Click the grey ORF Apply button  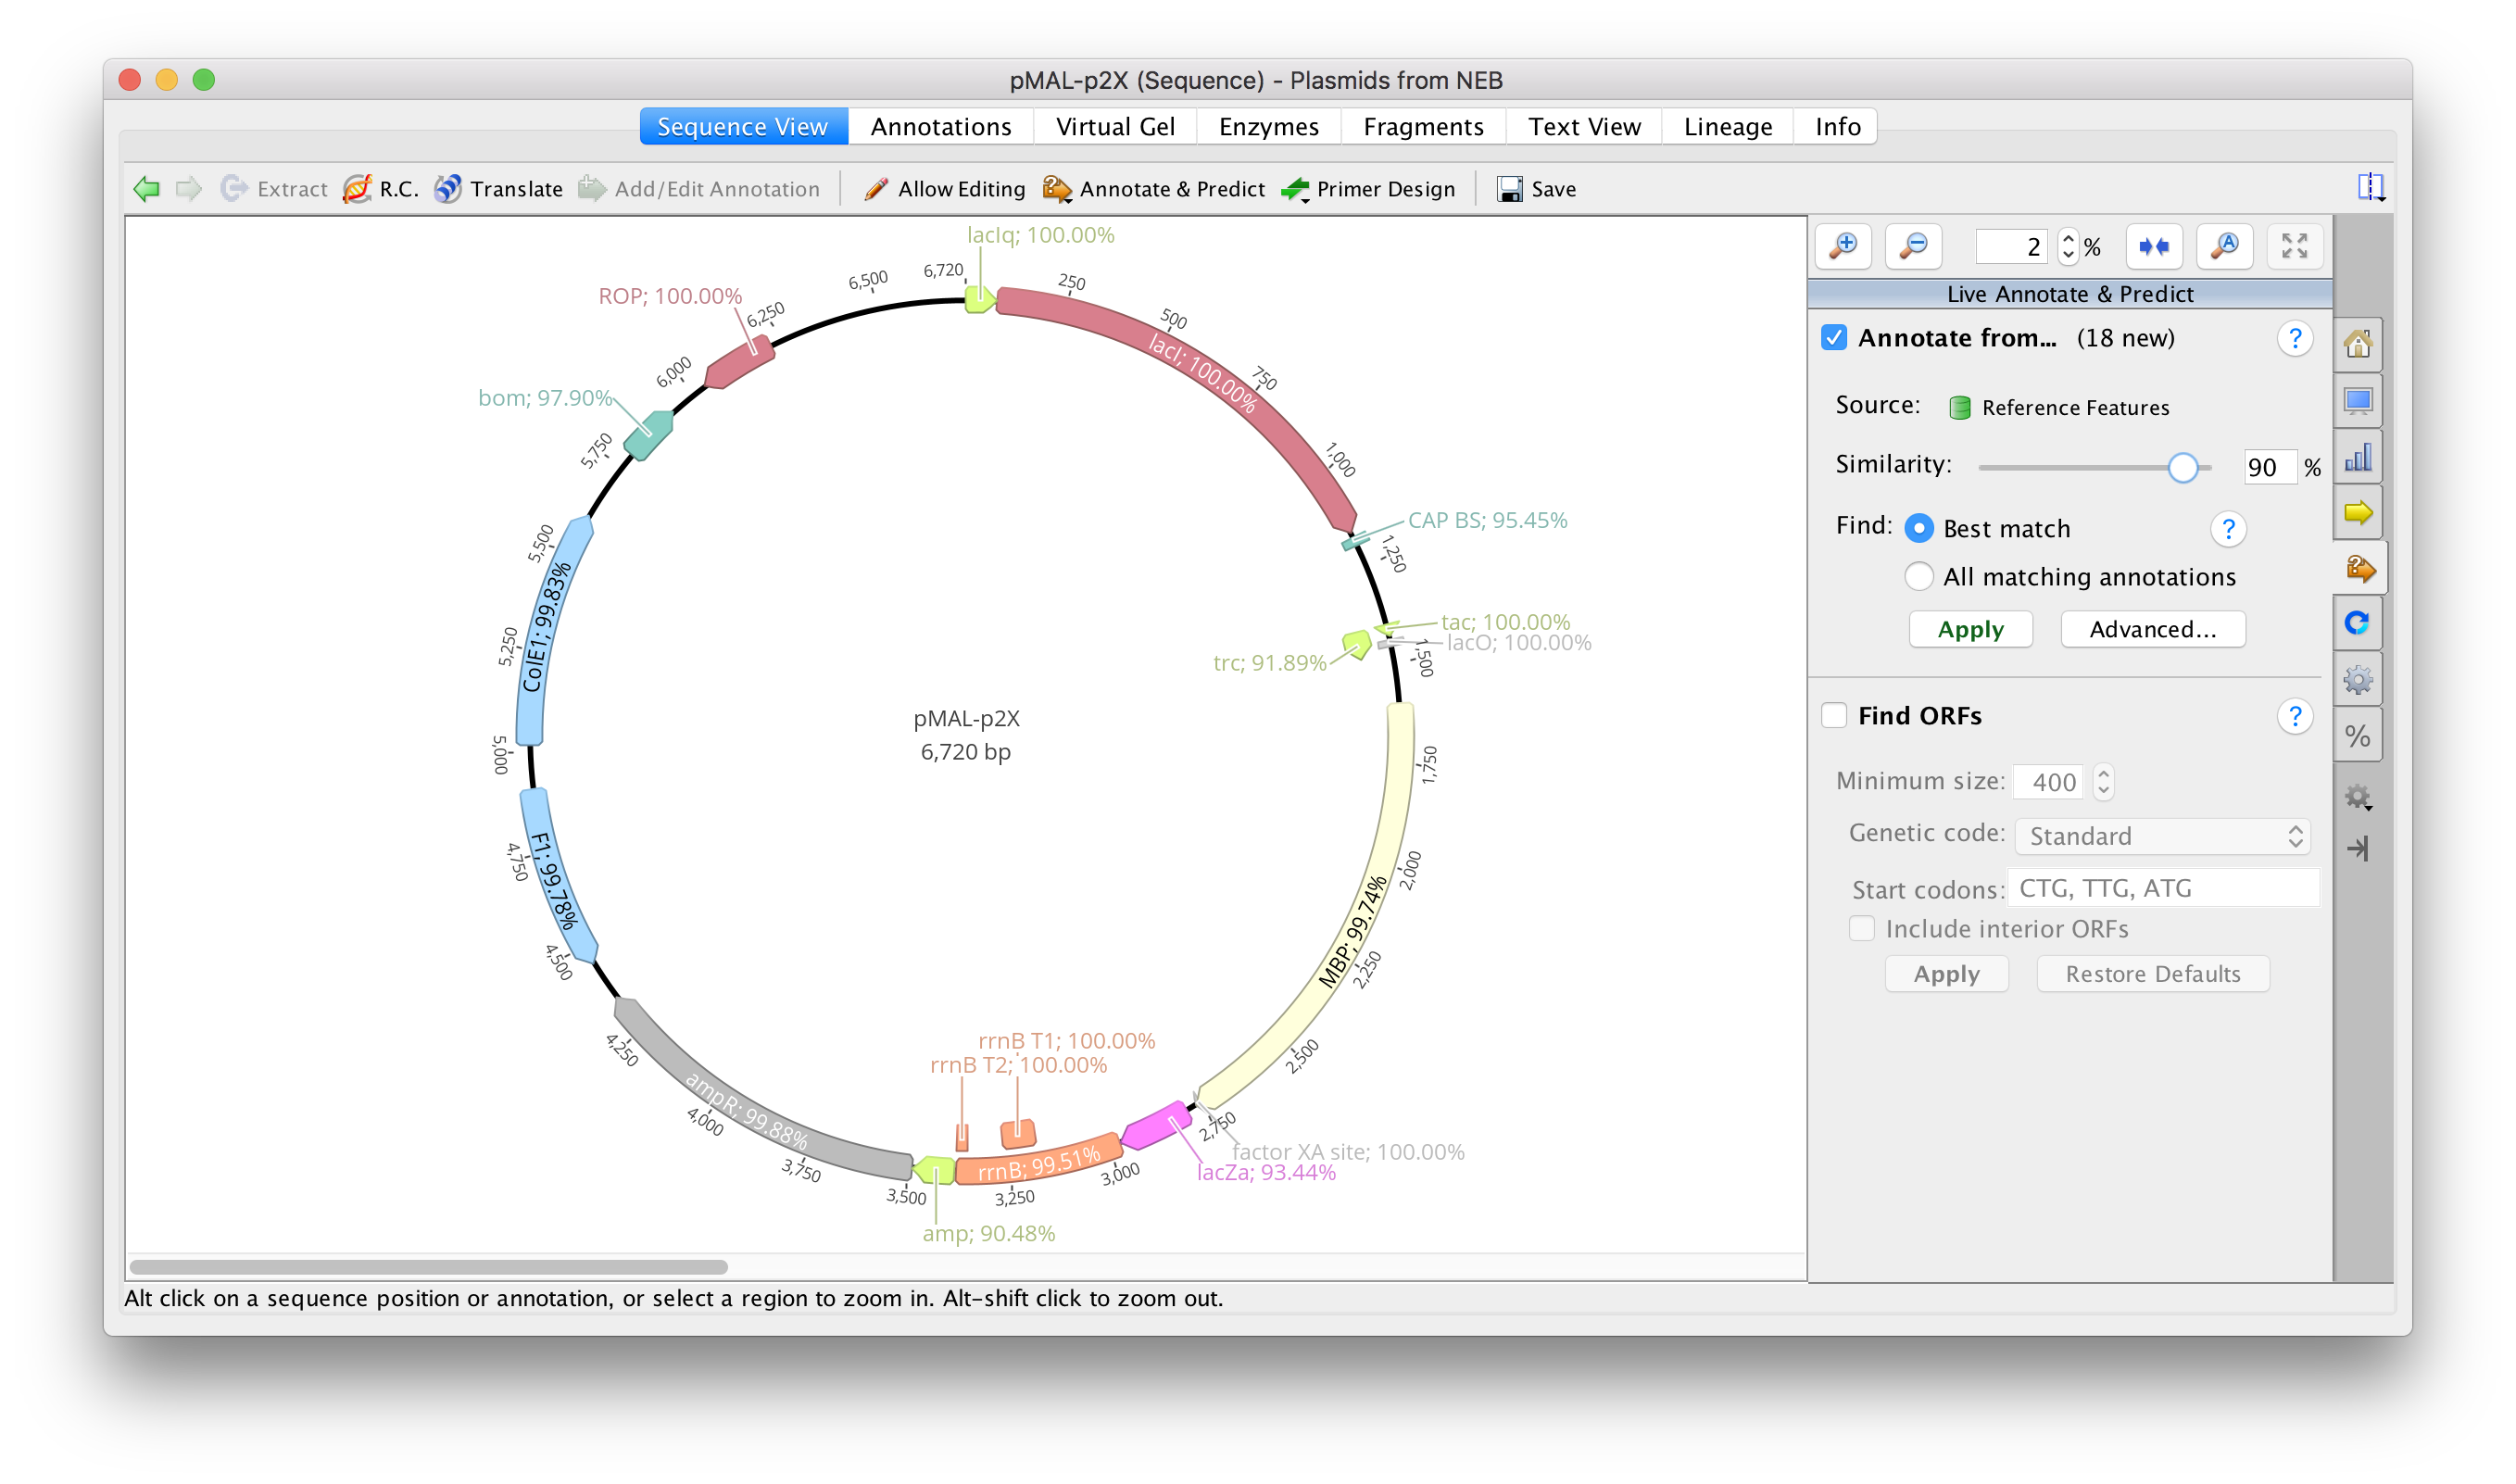[x=1946, y=974]
